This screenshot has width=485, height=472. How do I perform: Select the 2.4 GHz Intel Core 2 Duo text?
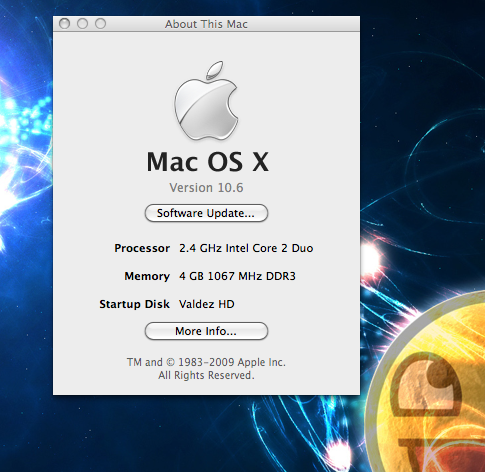click(246, 248)
